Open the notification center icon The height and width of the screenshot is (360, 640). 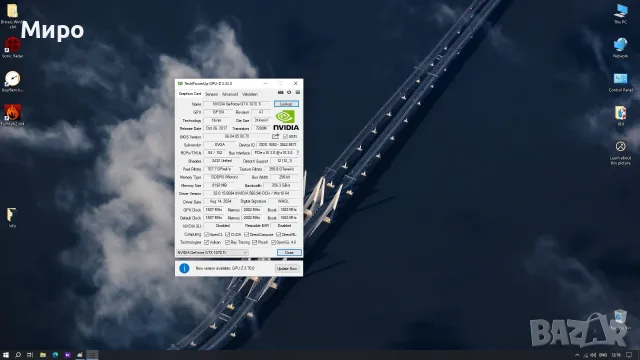click(x=629, y=355)
